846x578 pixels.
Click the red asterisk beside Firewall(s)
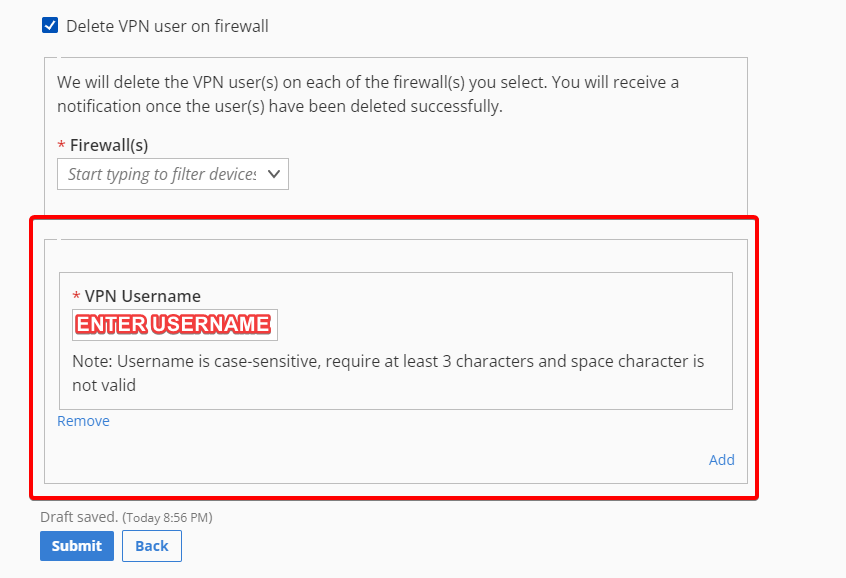[62, 145]
